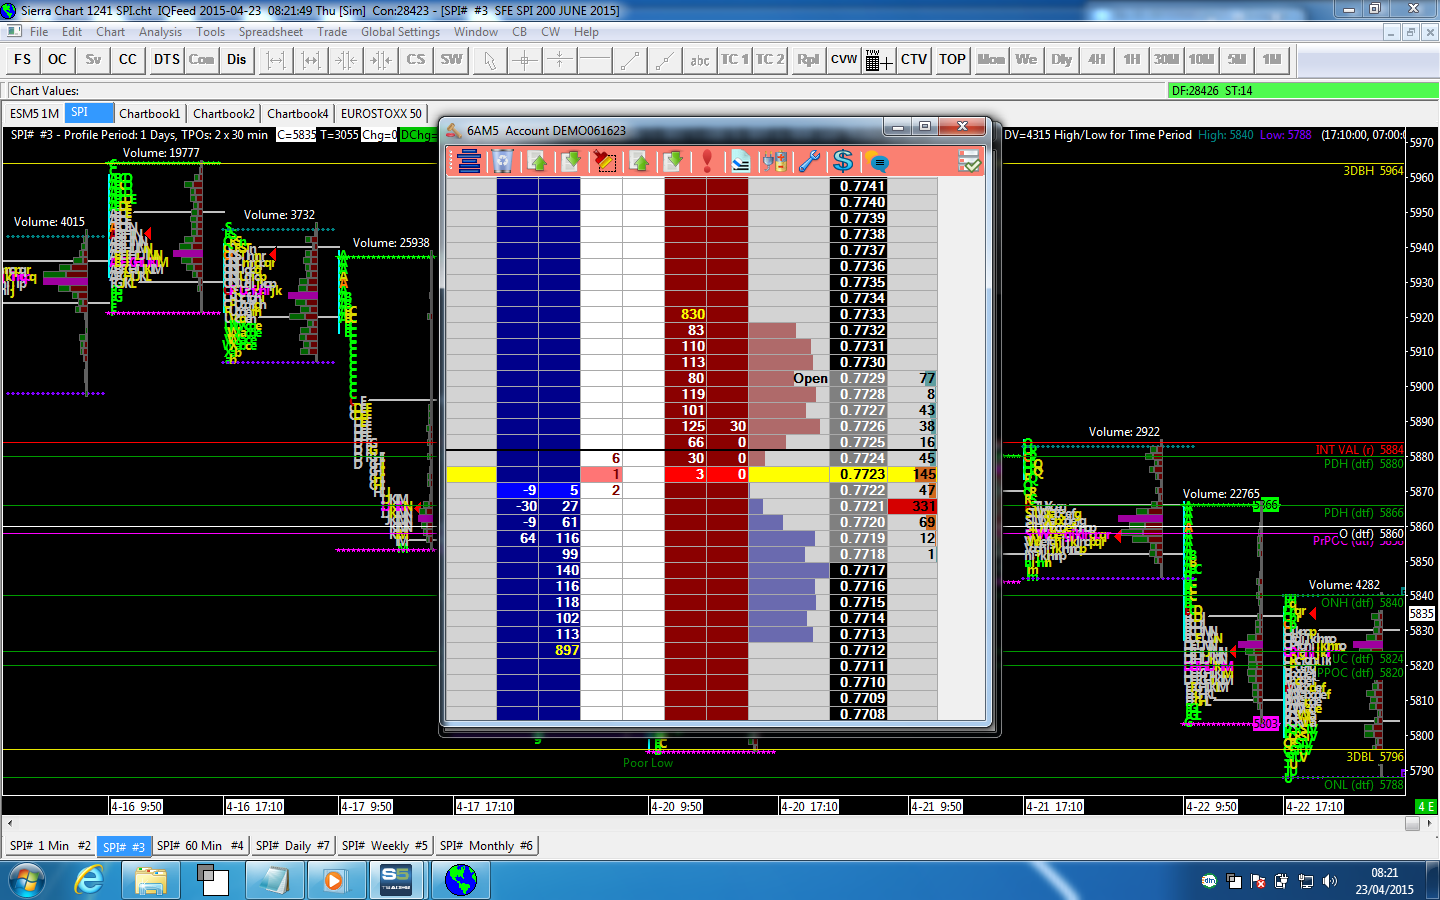Select the SPI# 60 Min #4 chart tab

[200, 846]
